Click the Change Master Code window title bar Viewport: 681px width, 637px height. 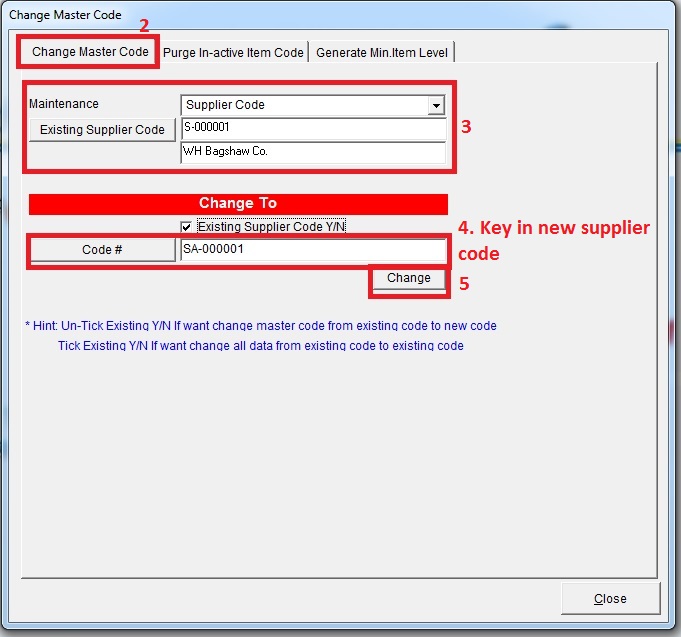[300, 14]
